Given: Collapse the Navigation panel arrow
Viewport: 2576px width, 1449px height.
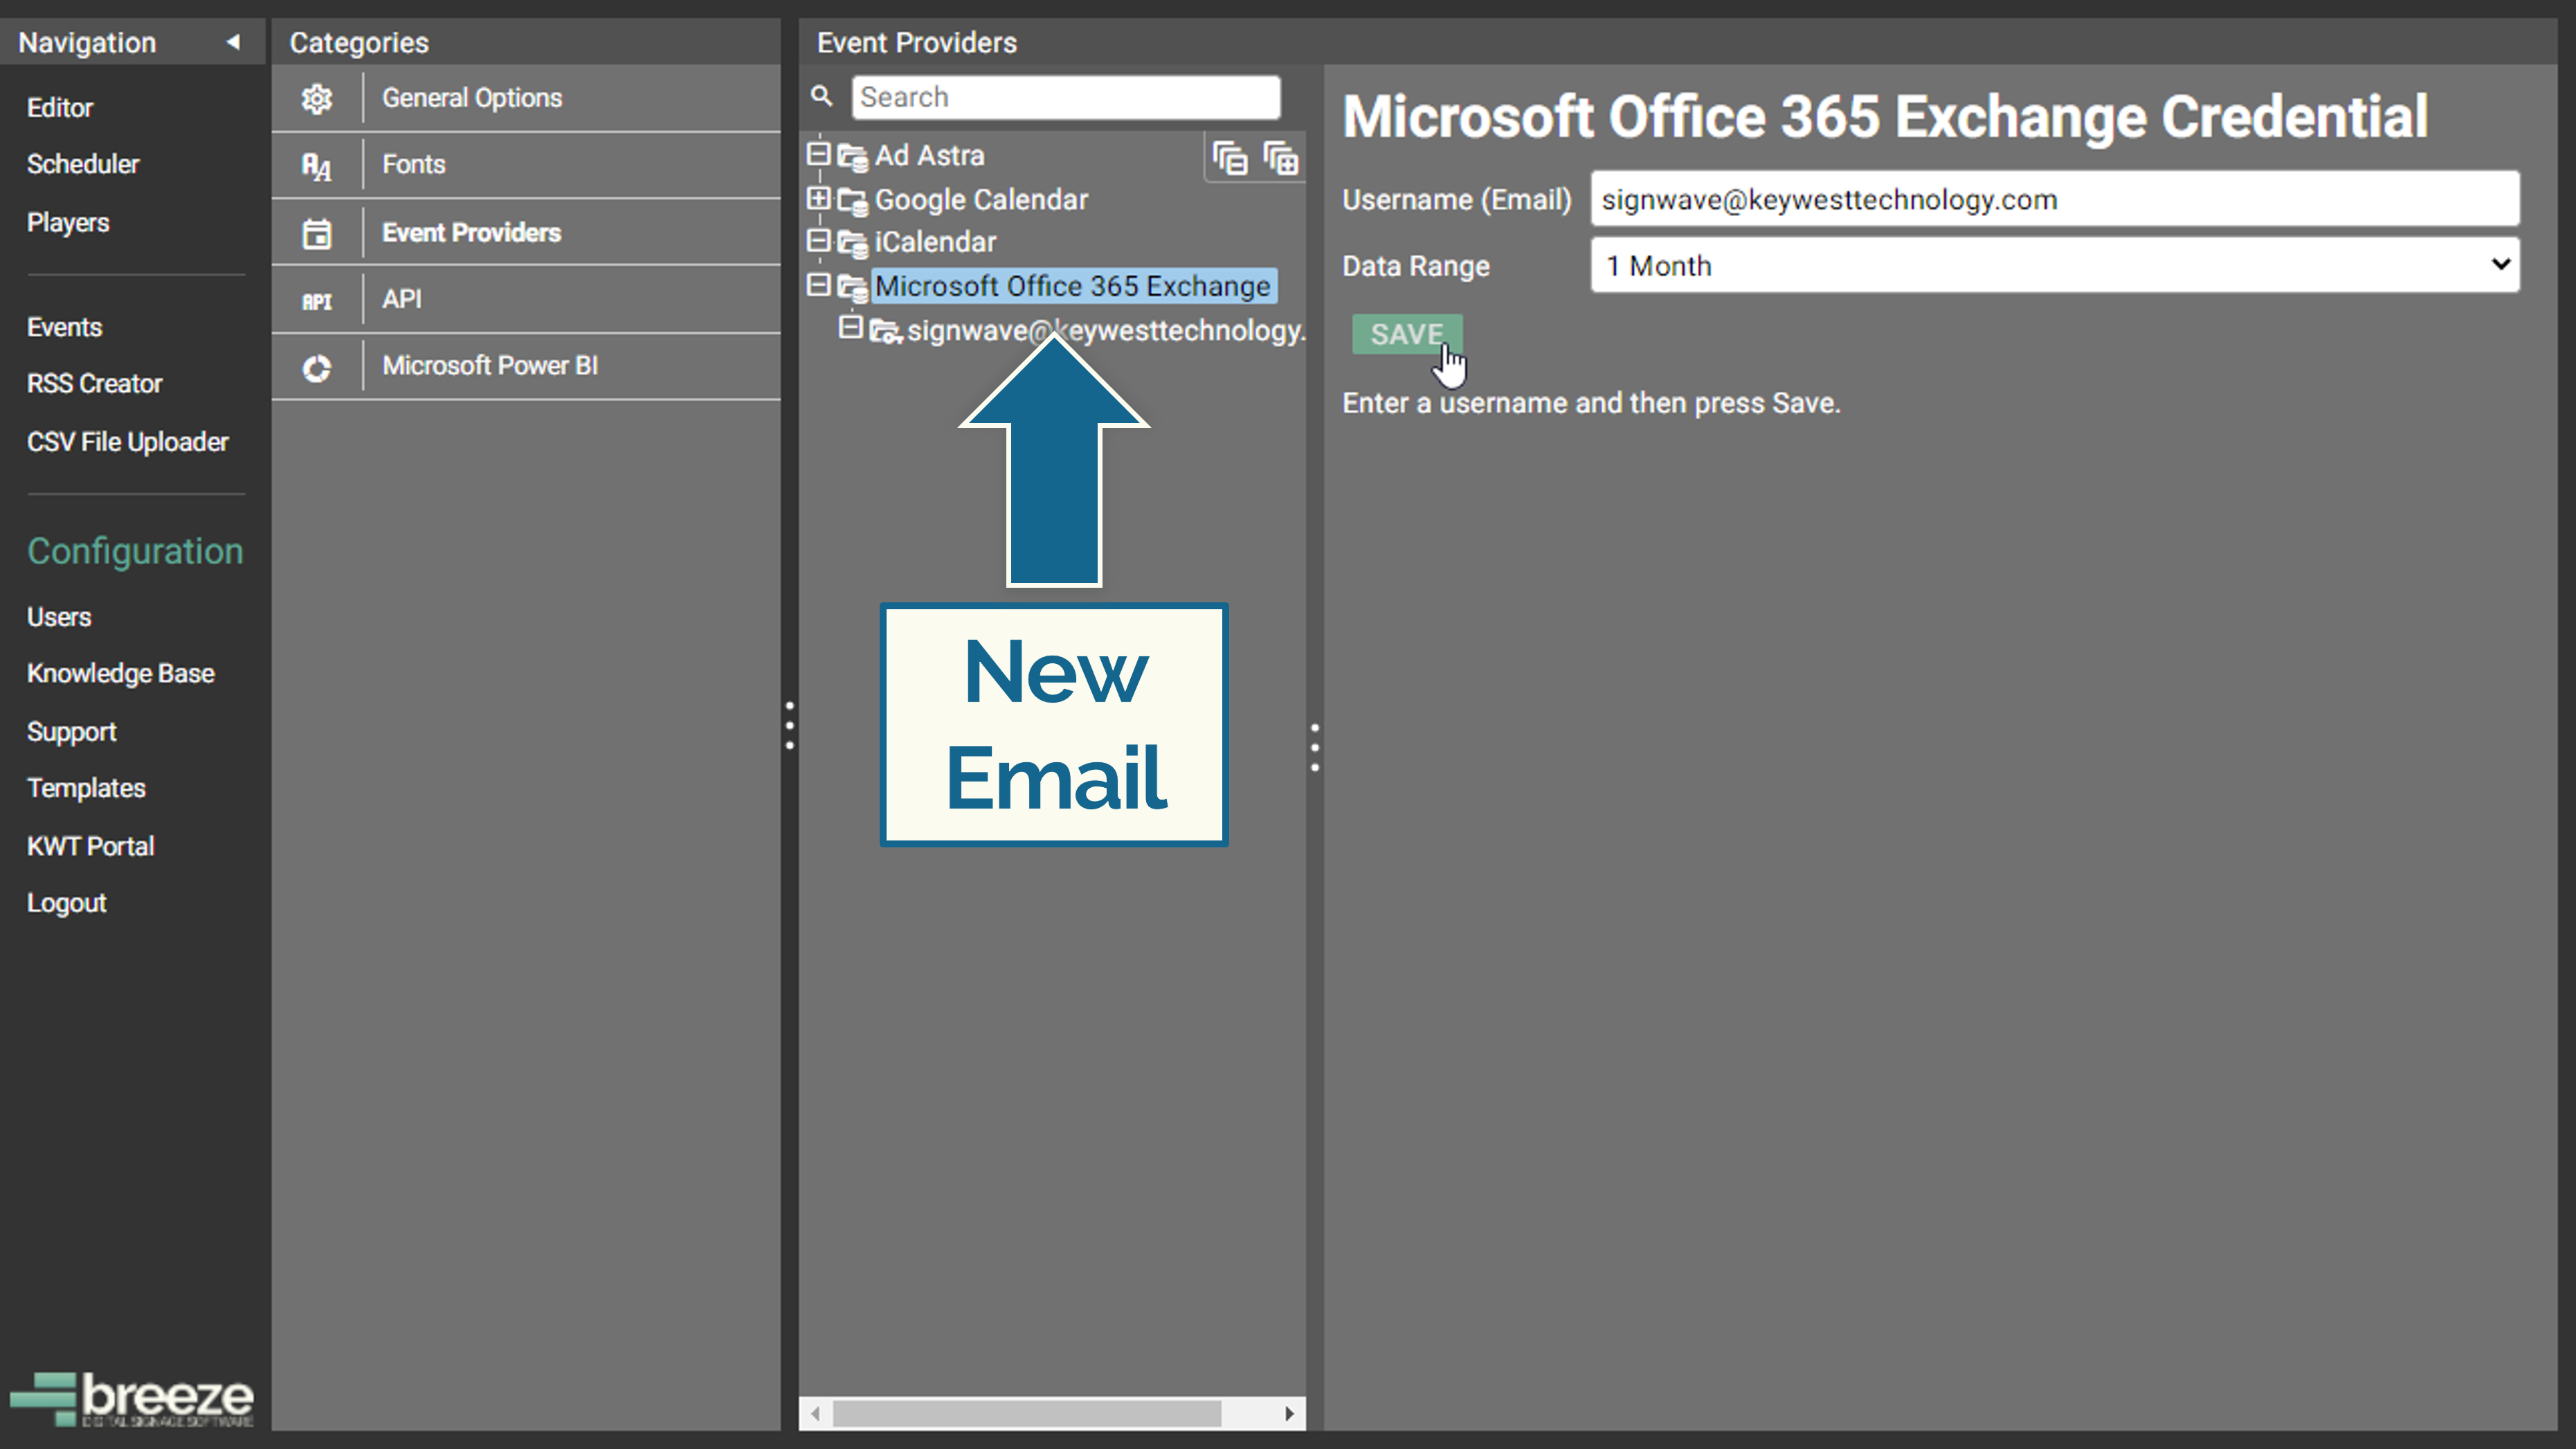Looking at the screenshot, I should coord(233,42).
